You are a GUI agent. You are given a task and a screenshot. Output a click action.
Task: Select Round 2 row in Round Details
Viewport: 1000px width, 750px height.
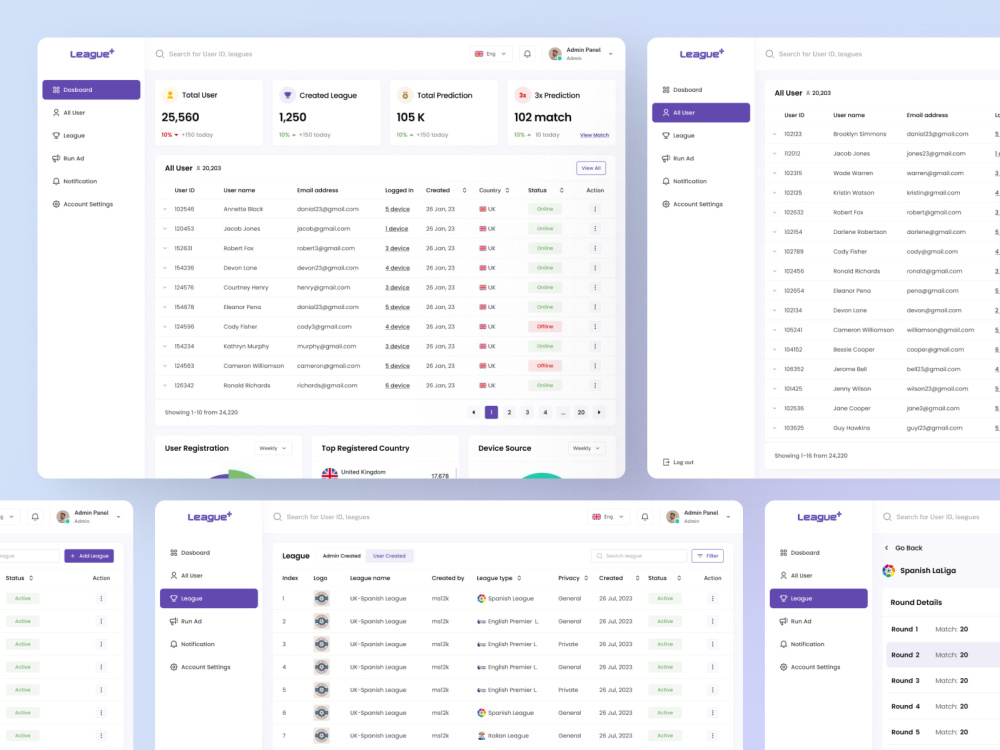click(943, 655)
